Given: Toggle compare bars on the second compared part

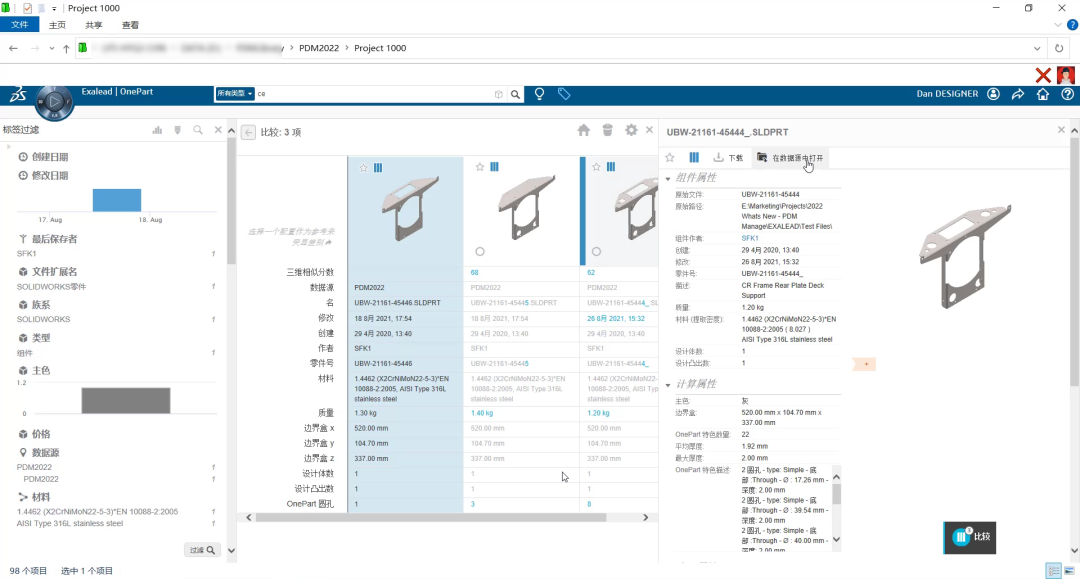Looking at the screenshot, I should [x=495, y=167].
